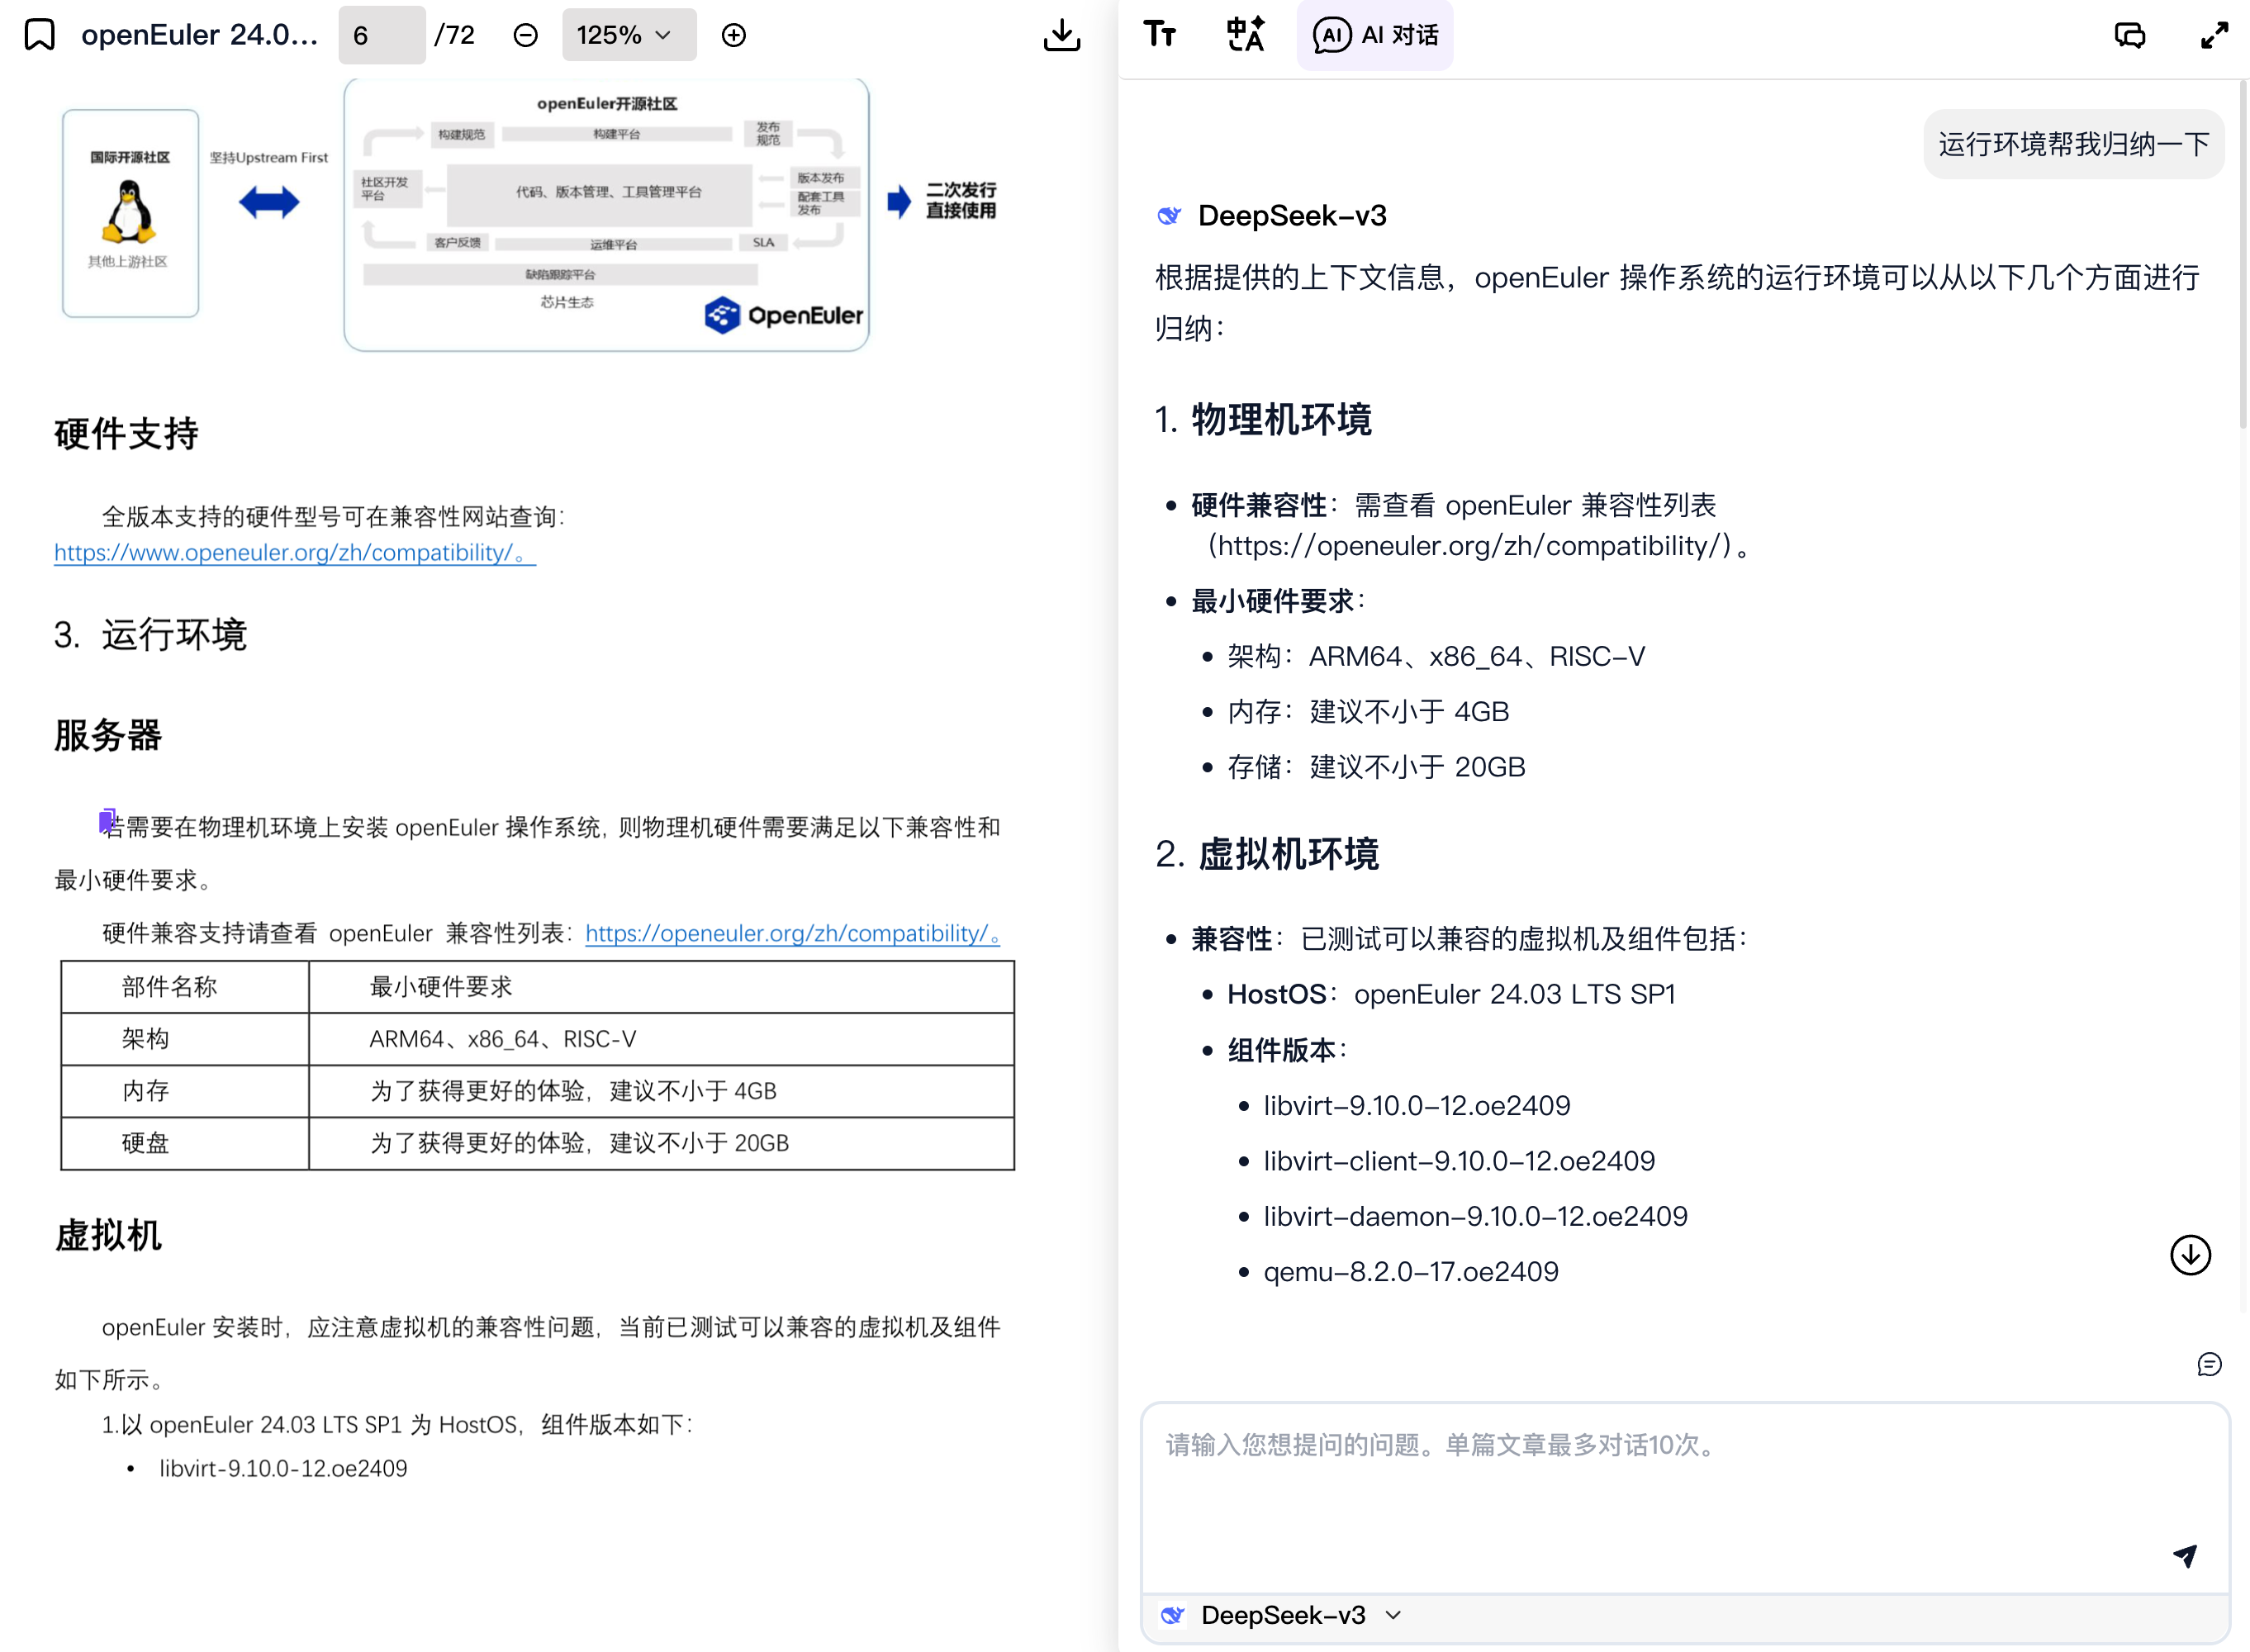Open the 125% zoom level dropdown
Image resolution: width=2250 pixels, height=1652 pixels.
click(629, 36)
